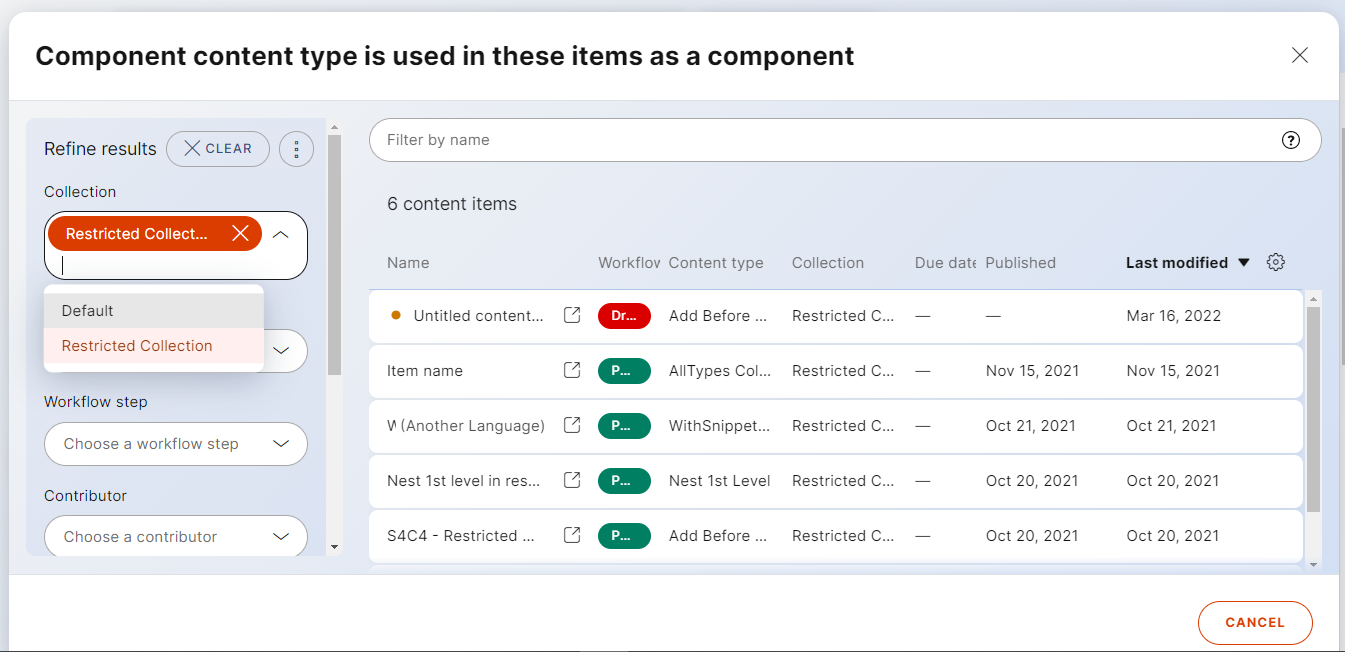The image size is (1345, 652).
Task: Close the dialog with the X icon
Action: (x=1299, y=56)
